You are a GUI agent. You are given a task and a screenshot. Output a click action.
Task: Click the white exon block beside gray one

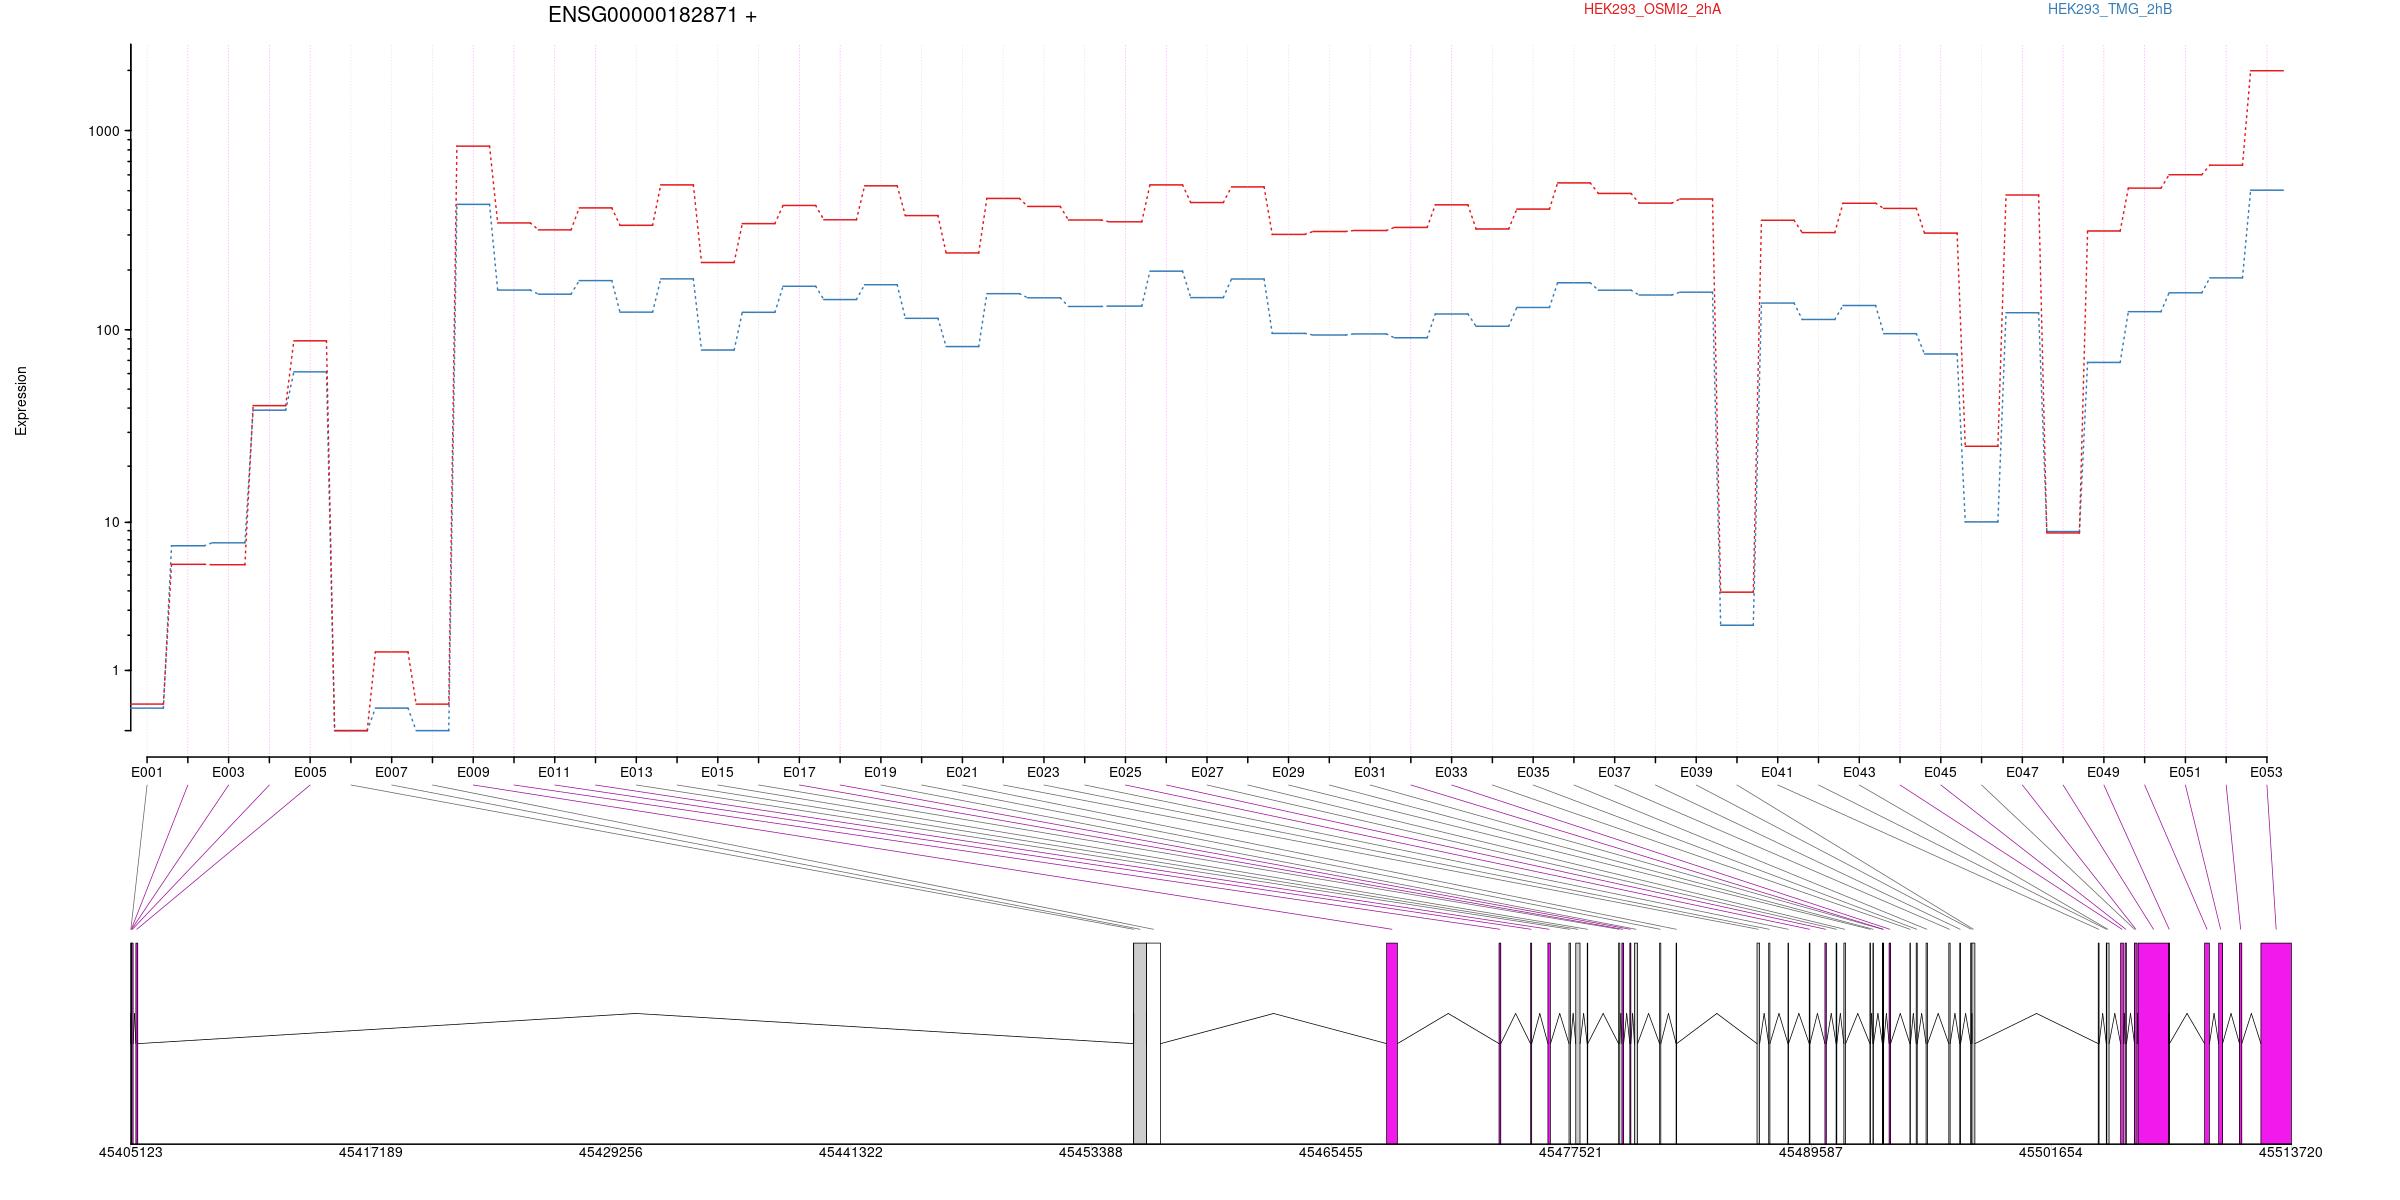click(1154, 1043)
